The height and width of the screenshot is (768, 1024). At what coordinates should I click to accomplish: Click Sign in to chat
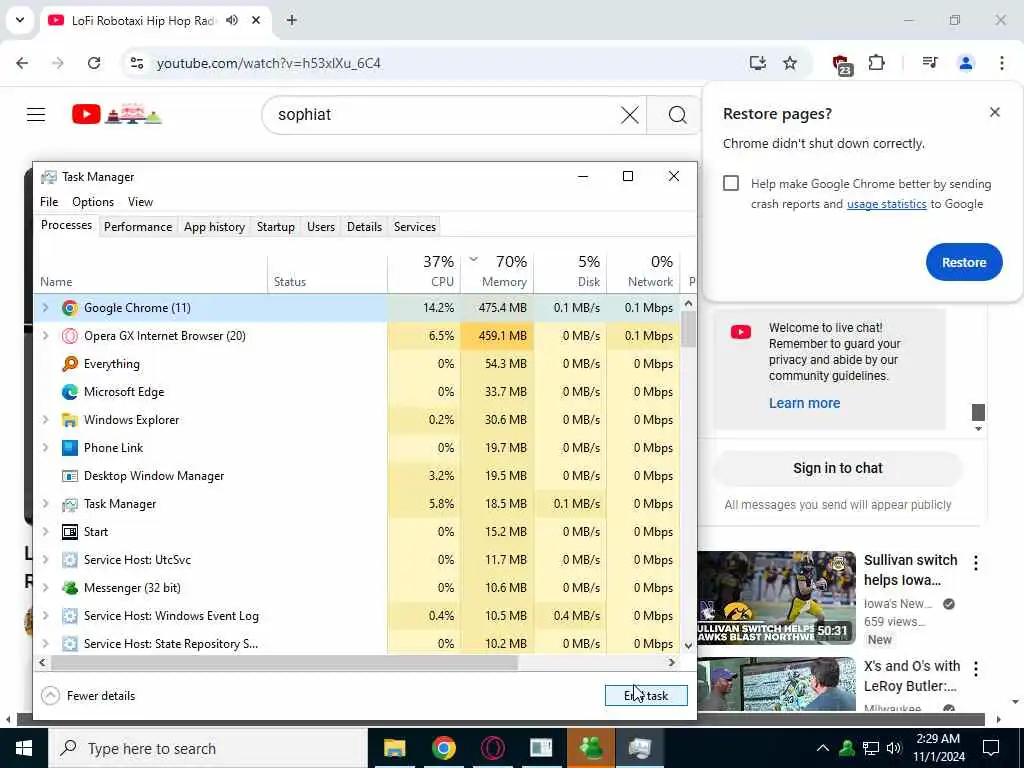click(838, 468)
